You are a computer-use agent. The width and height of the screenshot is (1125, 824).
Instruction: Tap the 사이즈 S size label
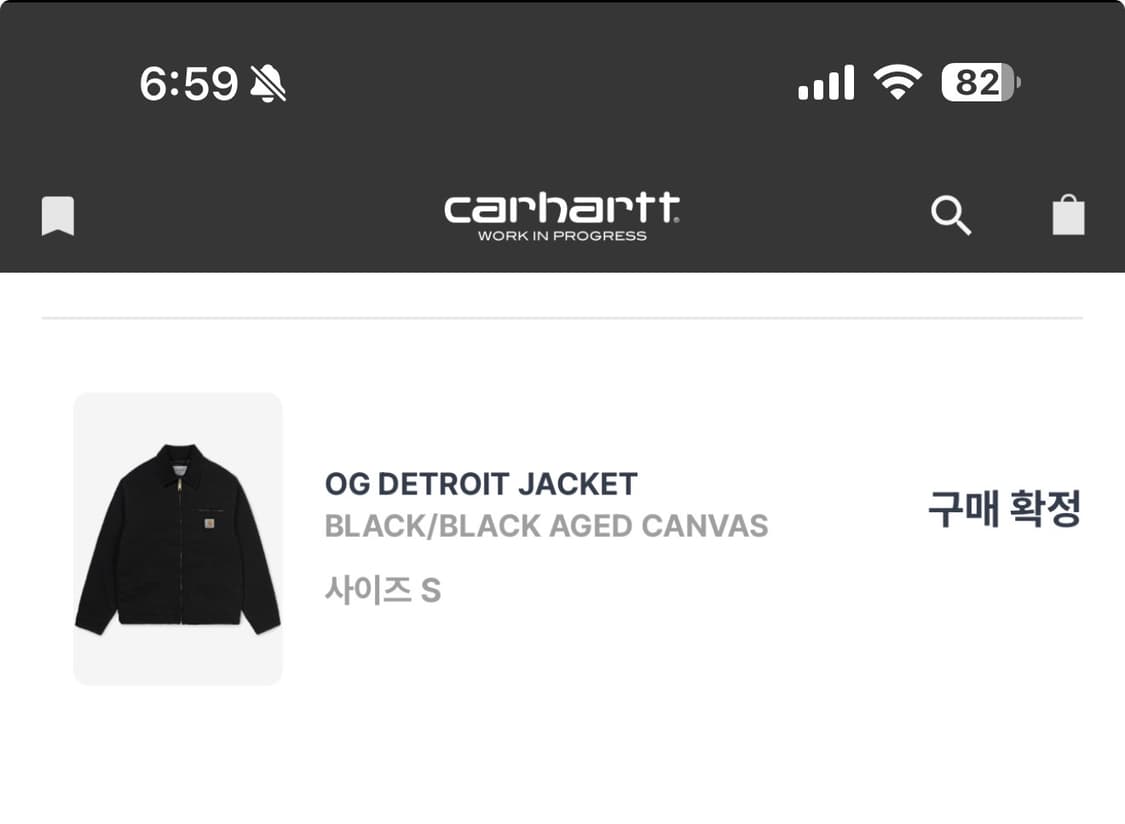point(383,590)
